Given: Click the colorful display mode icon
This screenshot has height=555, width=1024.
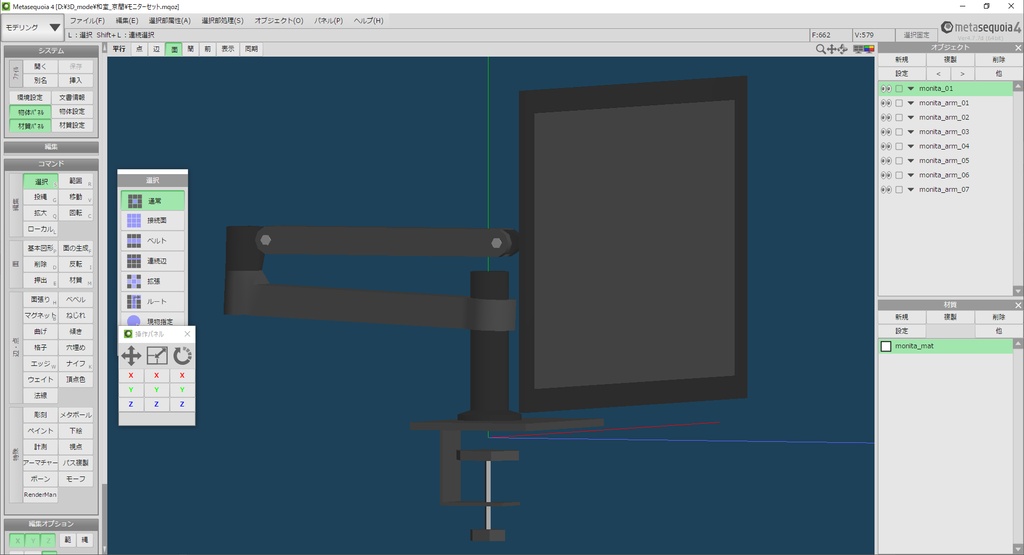Looking at the screenshot, I should (869, 49).
